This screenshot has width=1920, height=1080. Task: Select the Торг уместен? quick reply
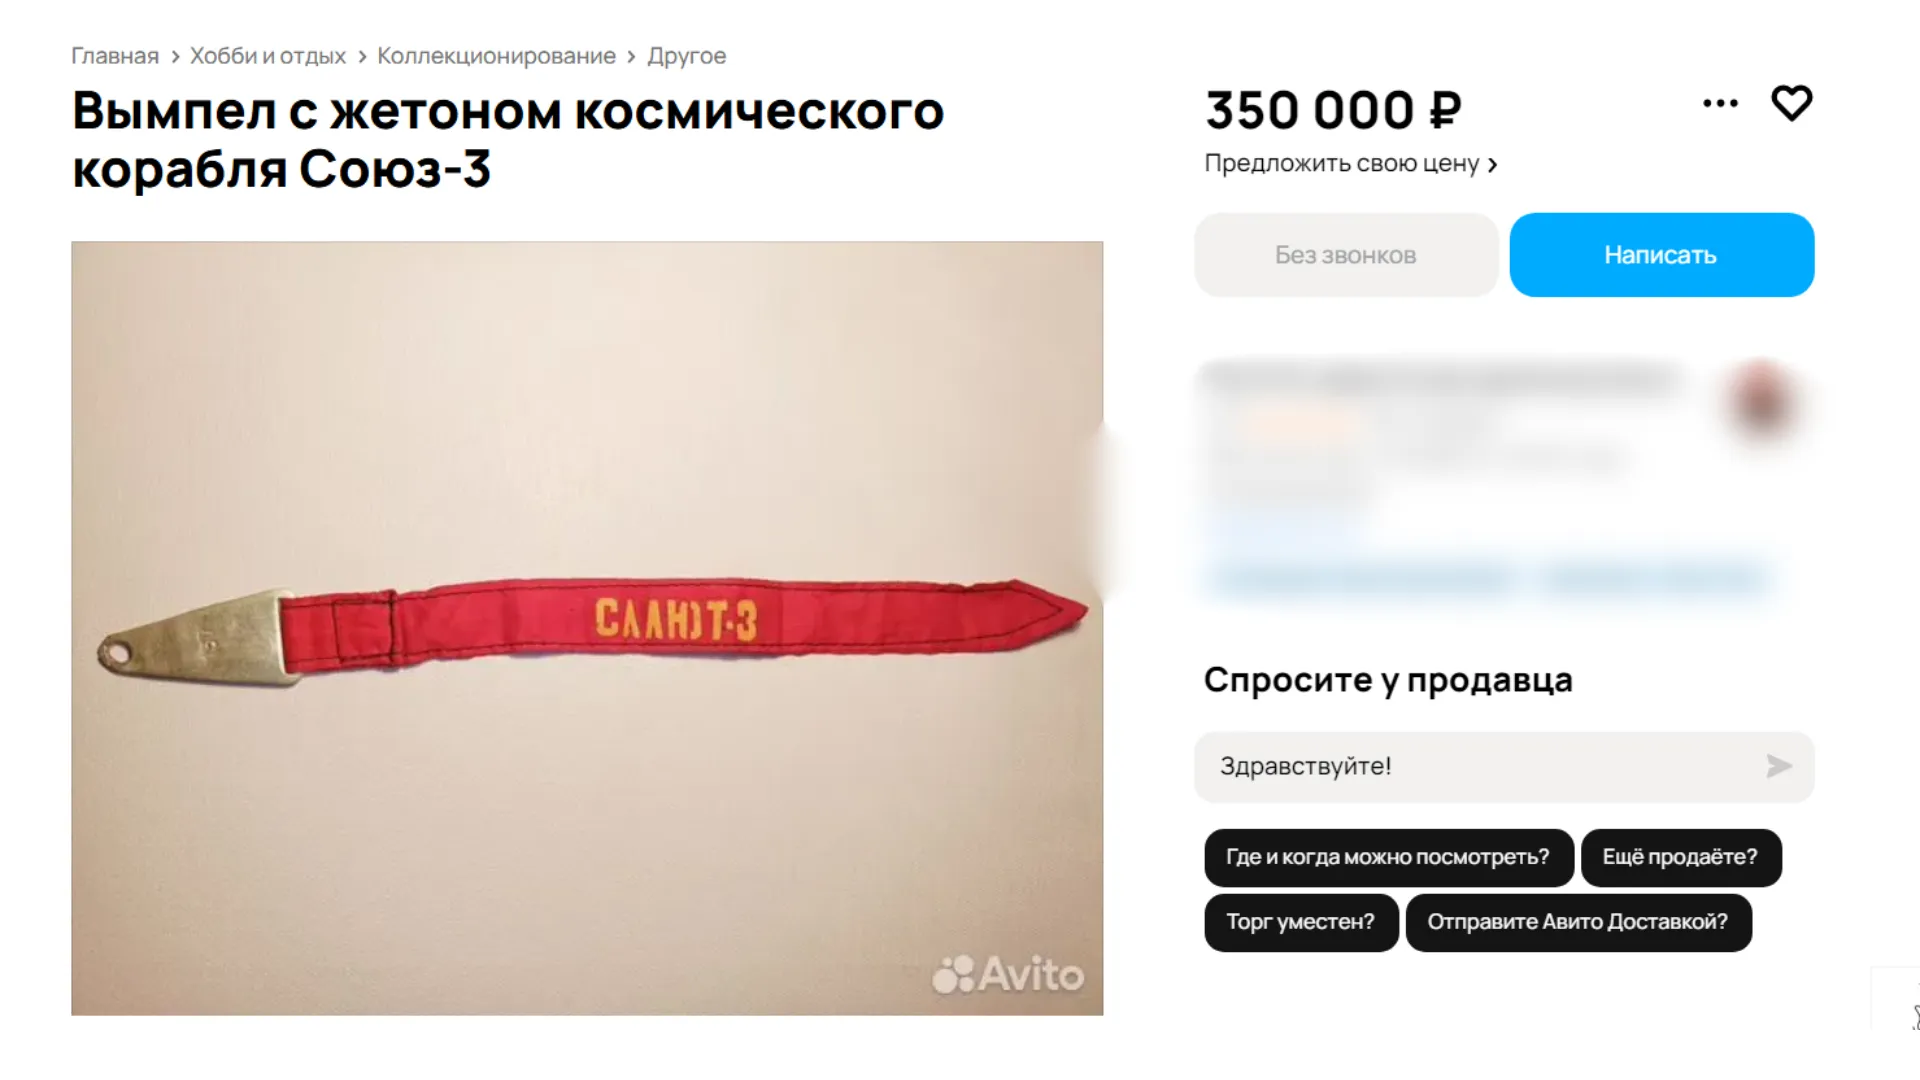click(1300, 922)
